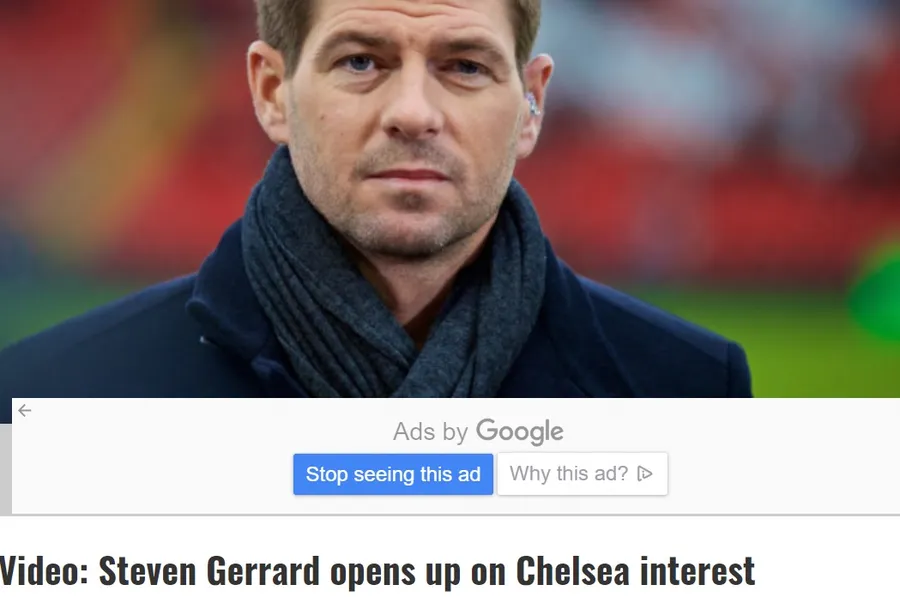
Task: Open the Steven Gerrard Chelsea interest headline
Action: coord(377,571)
